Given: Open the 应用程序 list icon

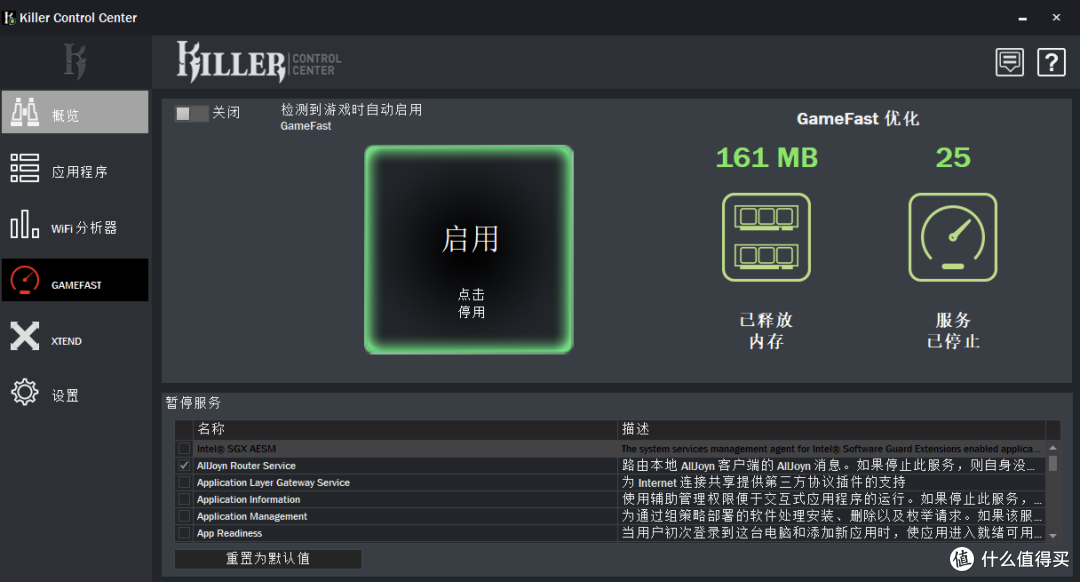Looking at the screenshot, I should [25, 168].
